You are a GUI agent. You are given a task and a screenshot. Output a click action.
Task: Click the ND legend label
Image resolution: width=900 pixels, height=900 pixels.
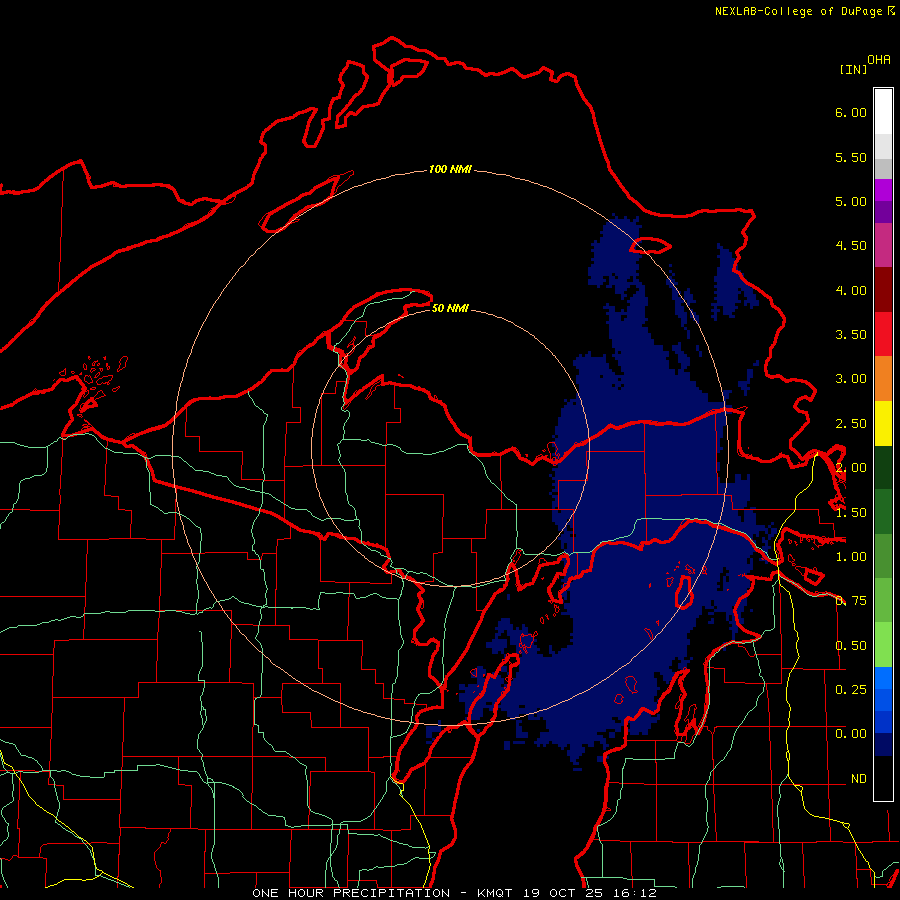[x=859, y=779]
